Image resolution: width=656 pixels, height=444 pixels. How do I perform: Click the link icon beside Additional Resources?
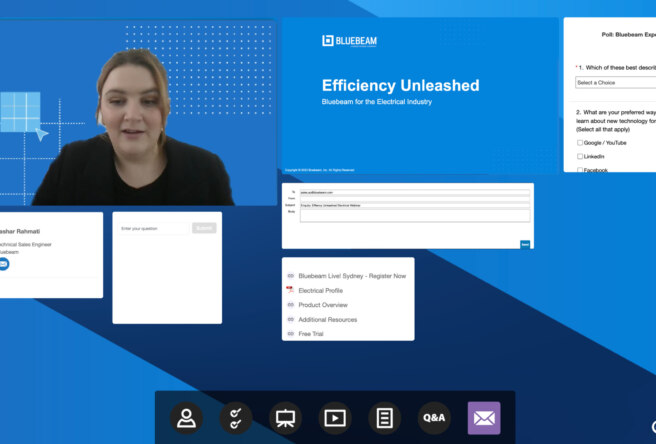(x=291, y=319)
